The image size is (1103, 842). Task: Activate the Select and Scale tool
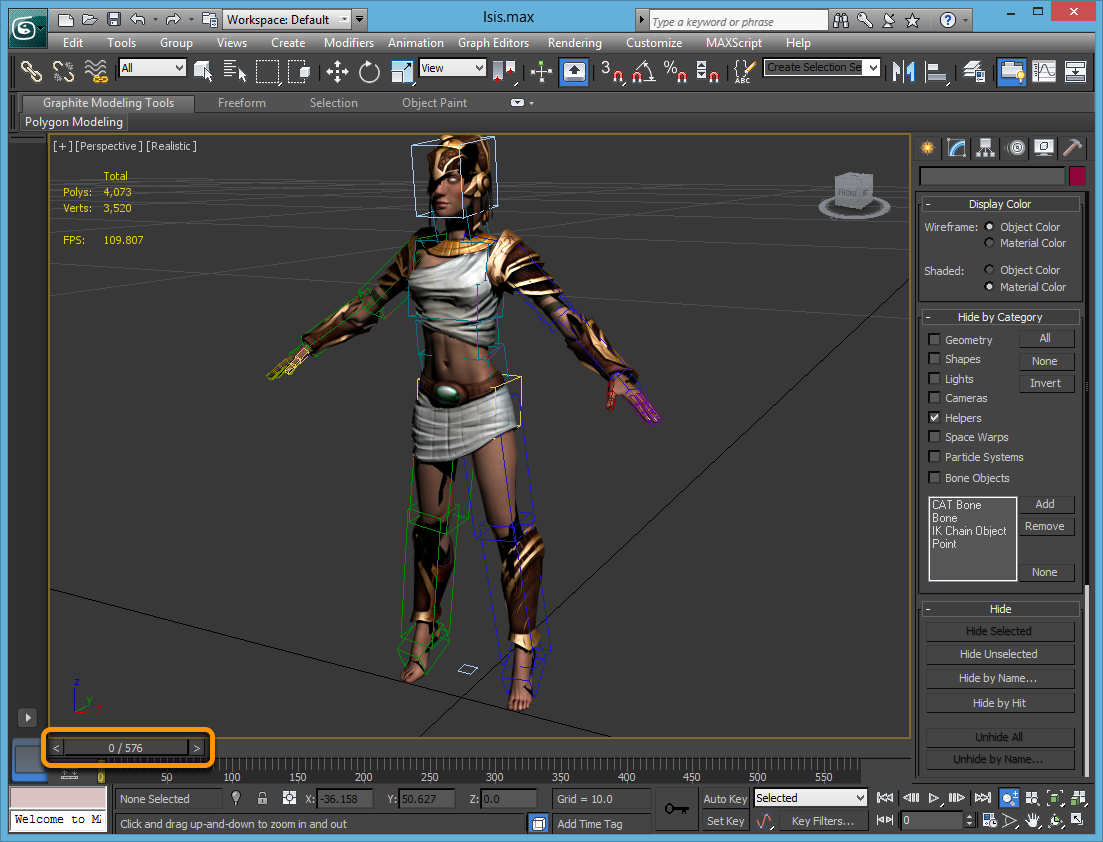coord(402,71)
